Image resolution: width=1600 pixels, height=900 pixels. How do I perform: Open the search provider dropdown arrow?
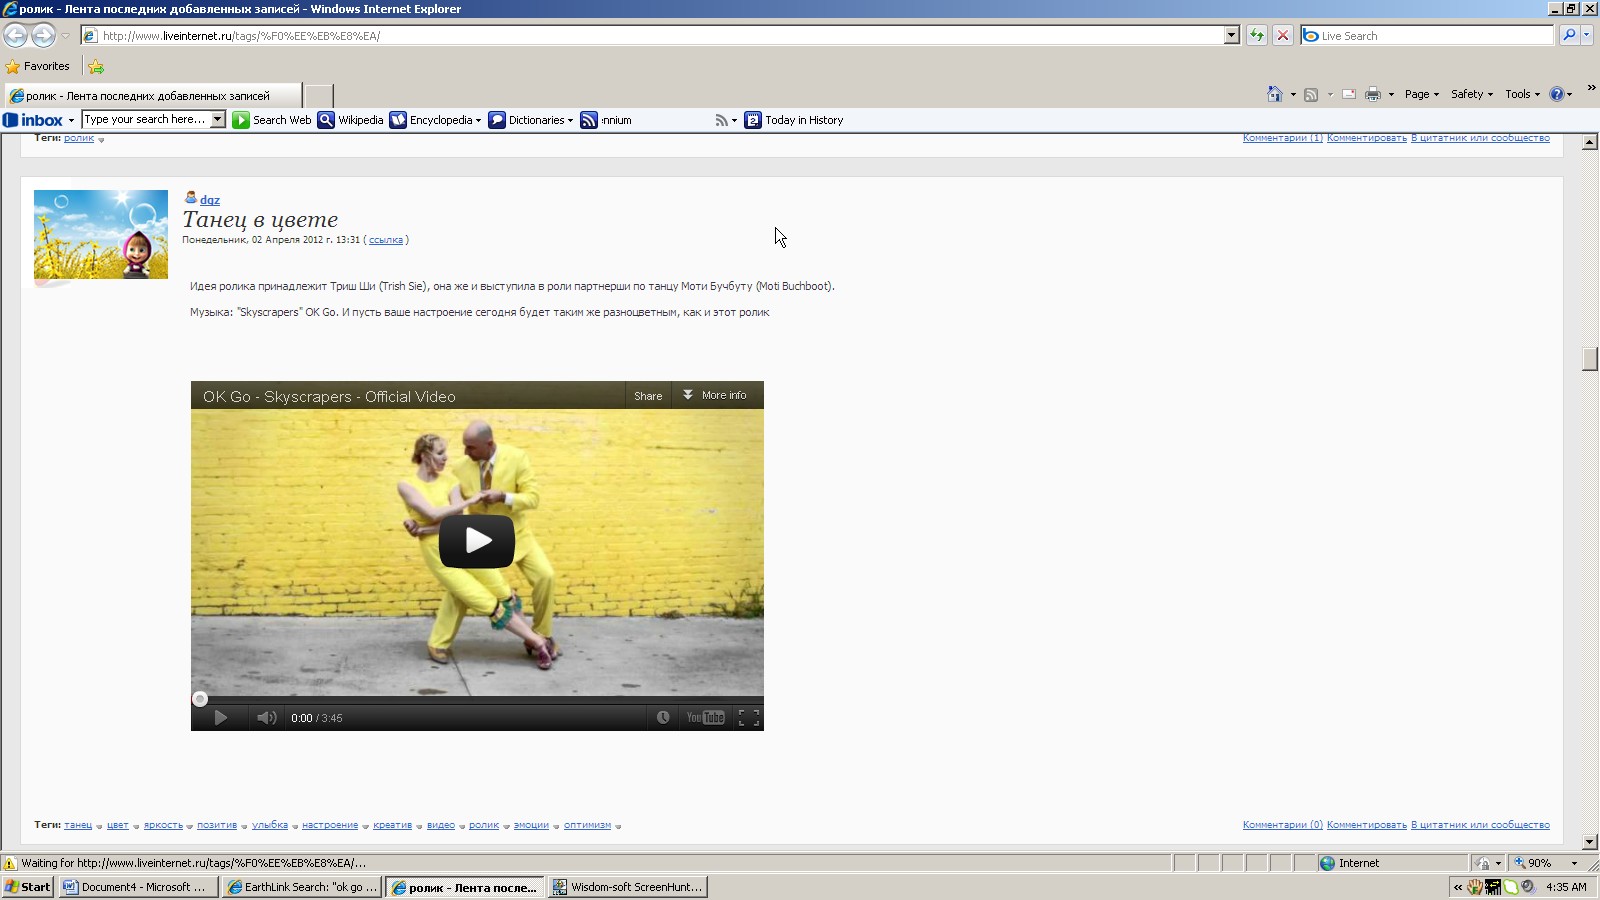coord(1587,35)
